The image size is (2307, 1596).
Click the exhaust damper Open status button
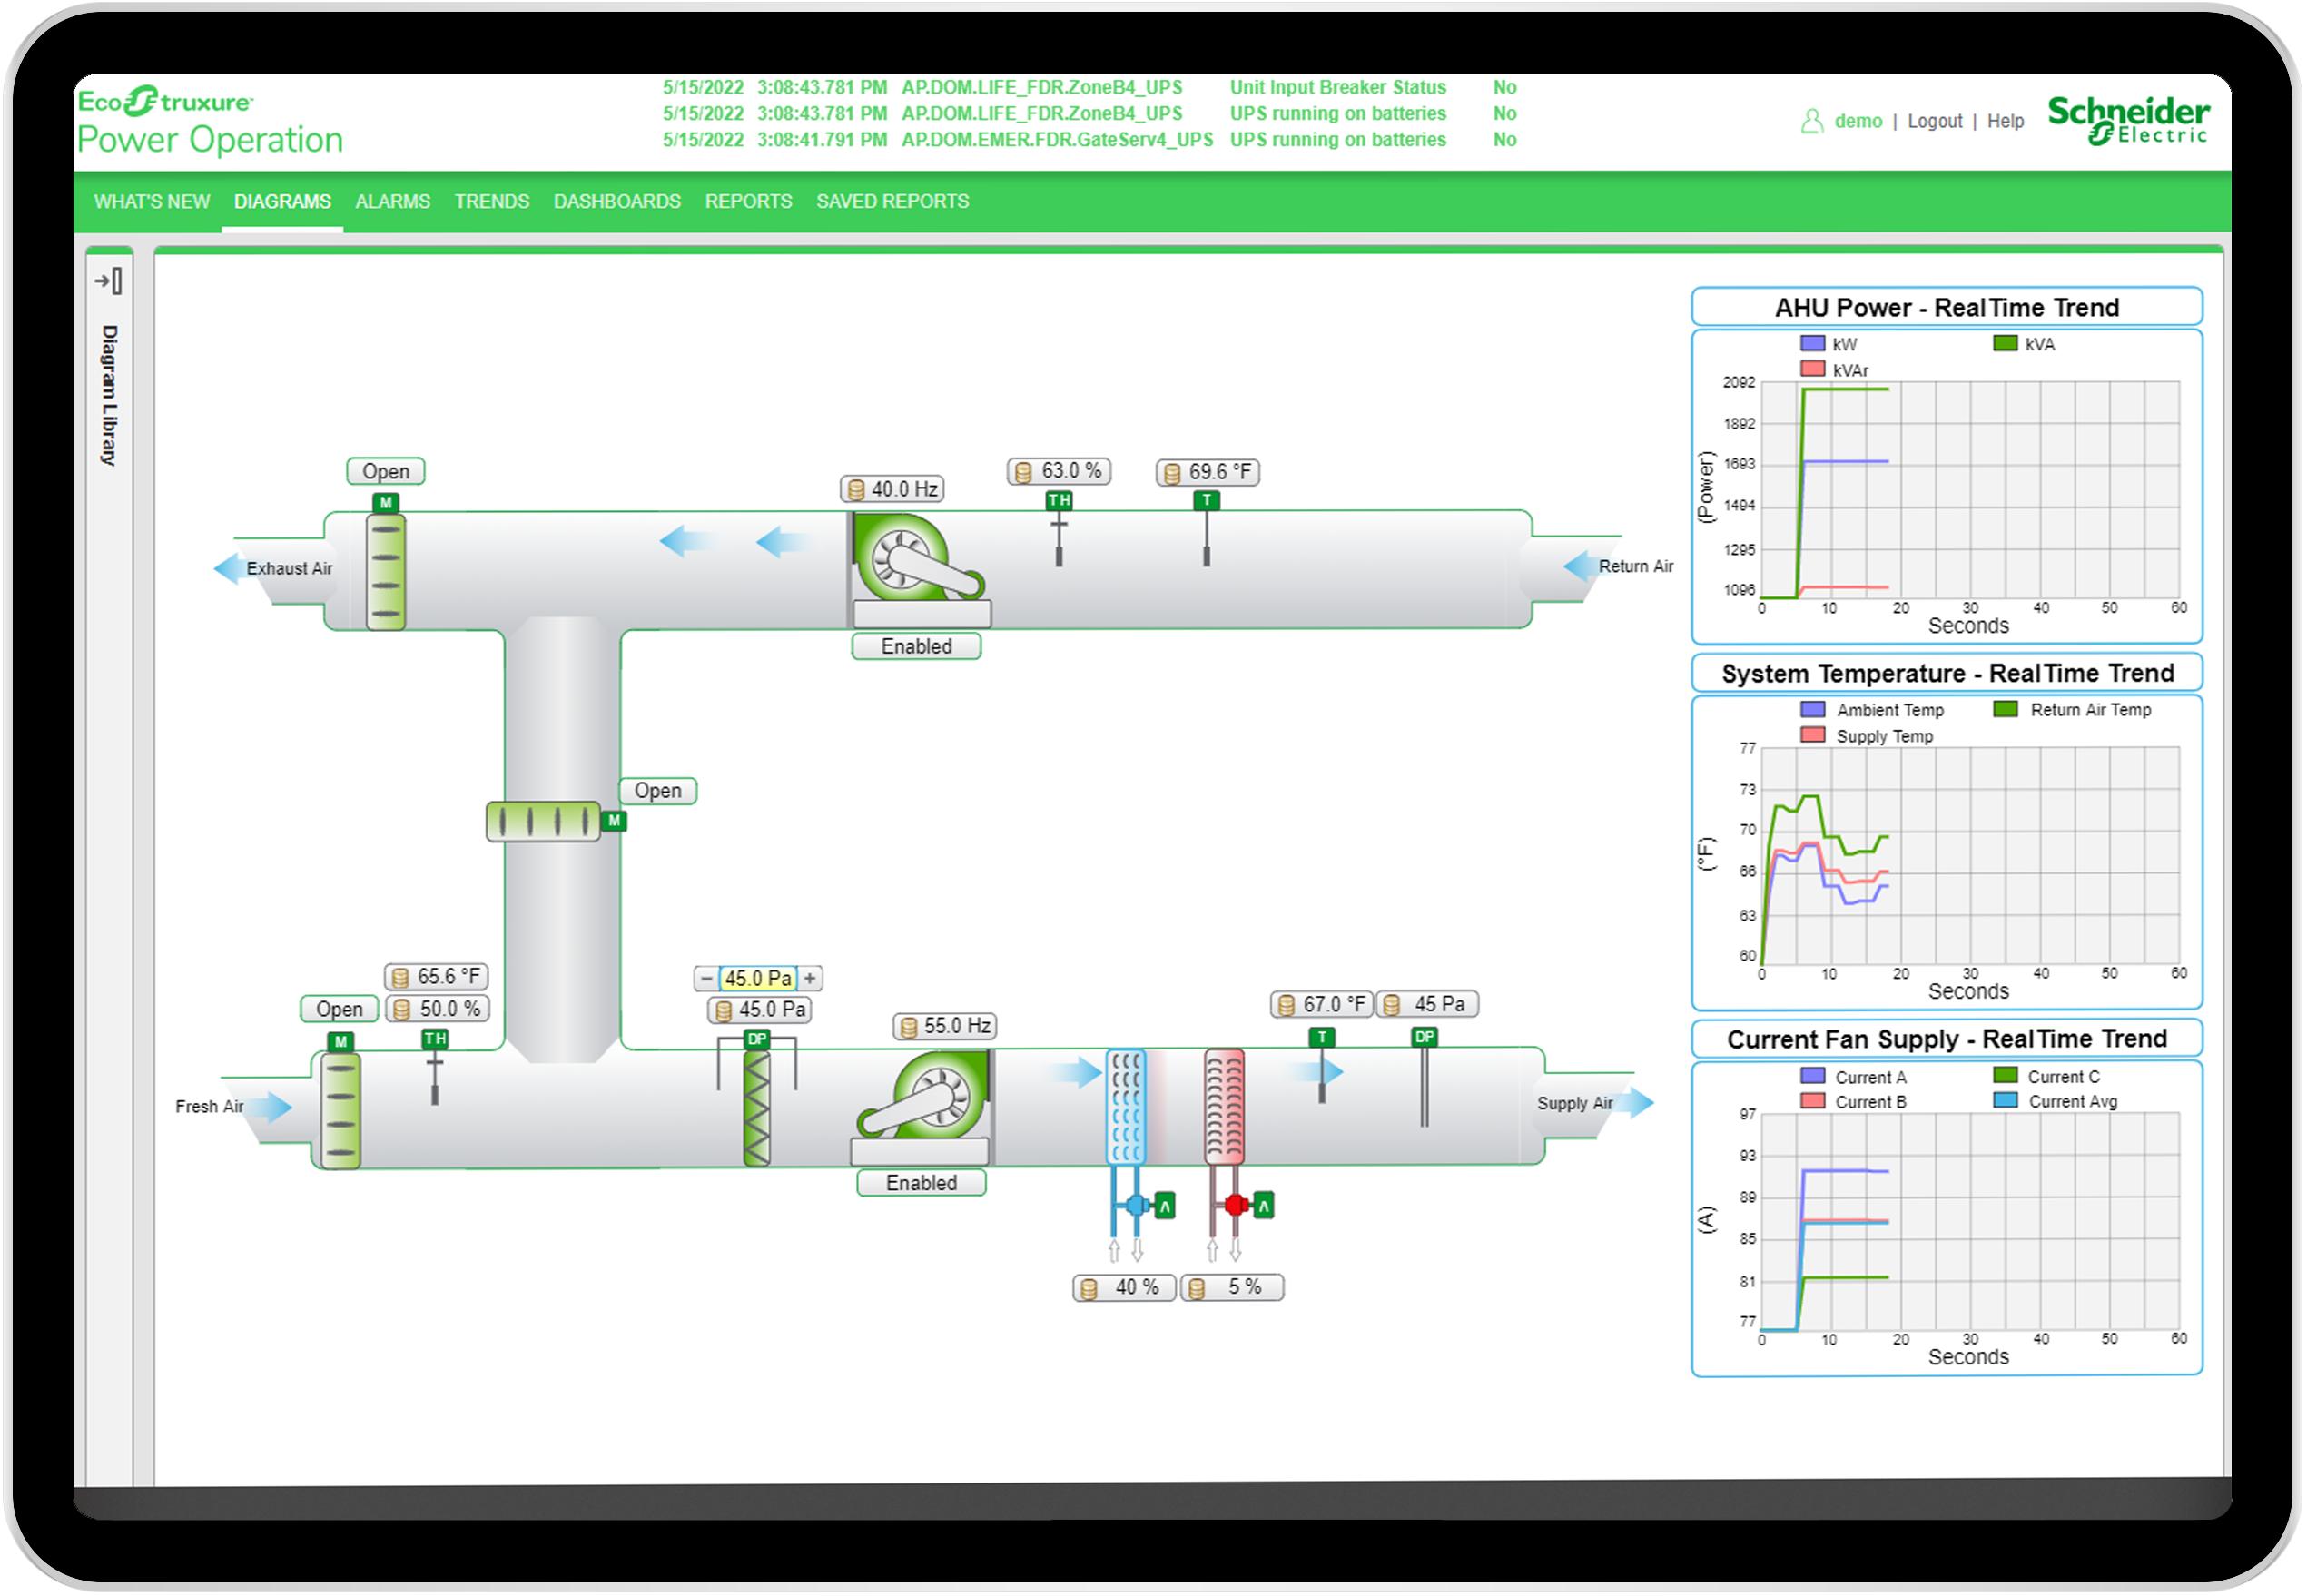pos(386,472)
